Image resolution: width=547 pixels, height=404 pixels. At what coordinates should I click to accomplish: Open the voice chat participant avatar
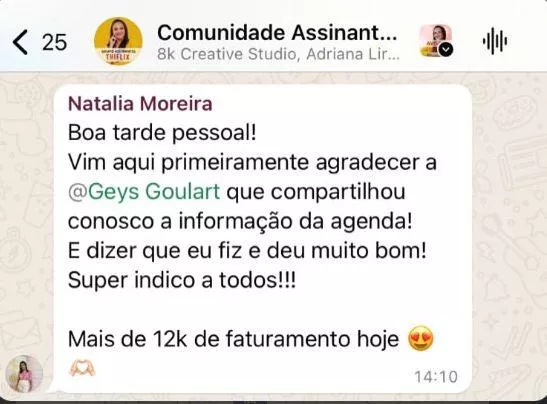(x=435, y=40)
